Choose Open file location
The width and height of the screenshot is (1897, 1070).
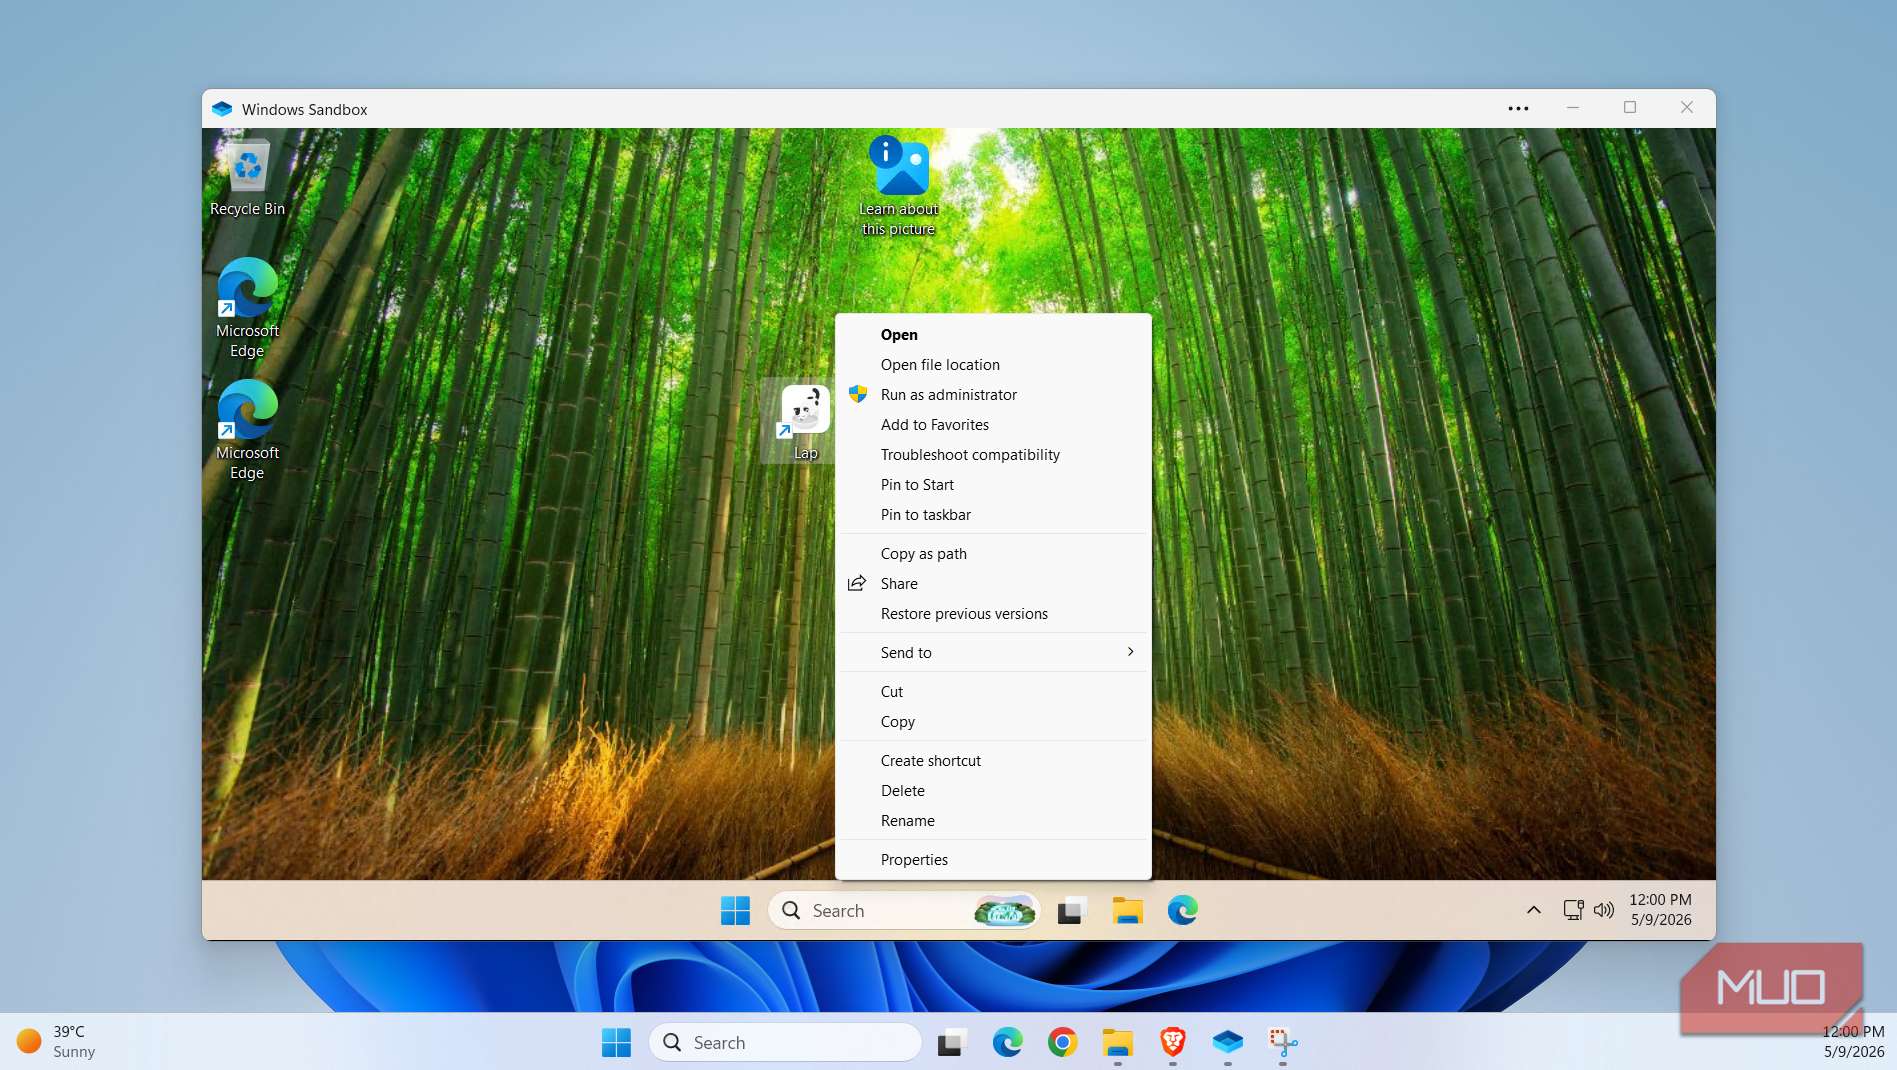[993, 365]
